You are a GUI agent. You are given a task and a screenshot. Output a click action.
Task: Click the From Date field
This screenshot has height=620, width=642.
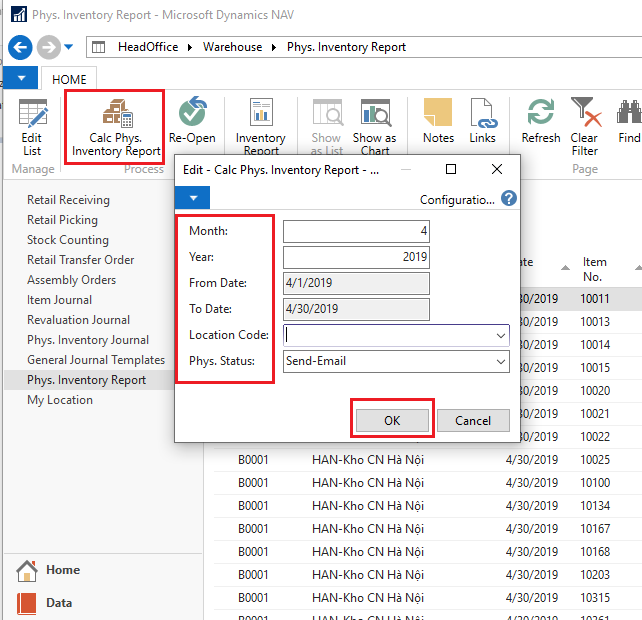356,283
